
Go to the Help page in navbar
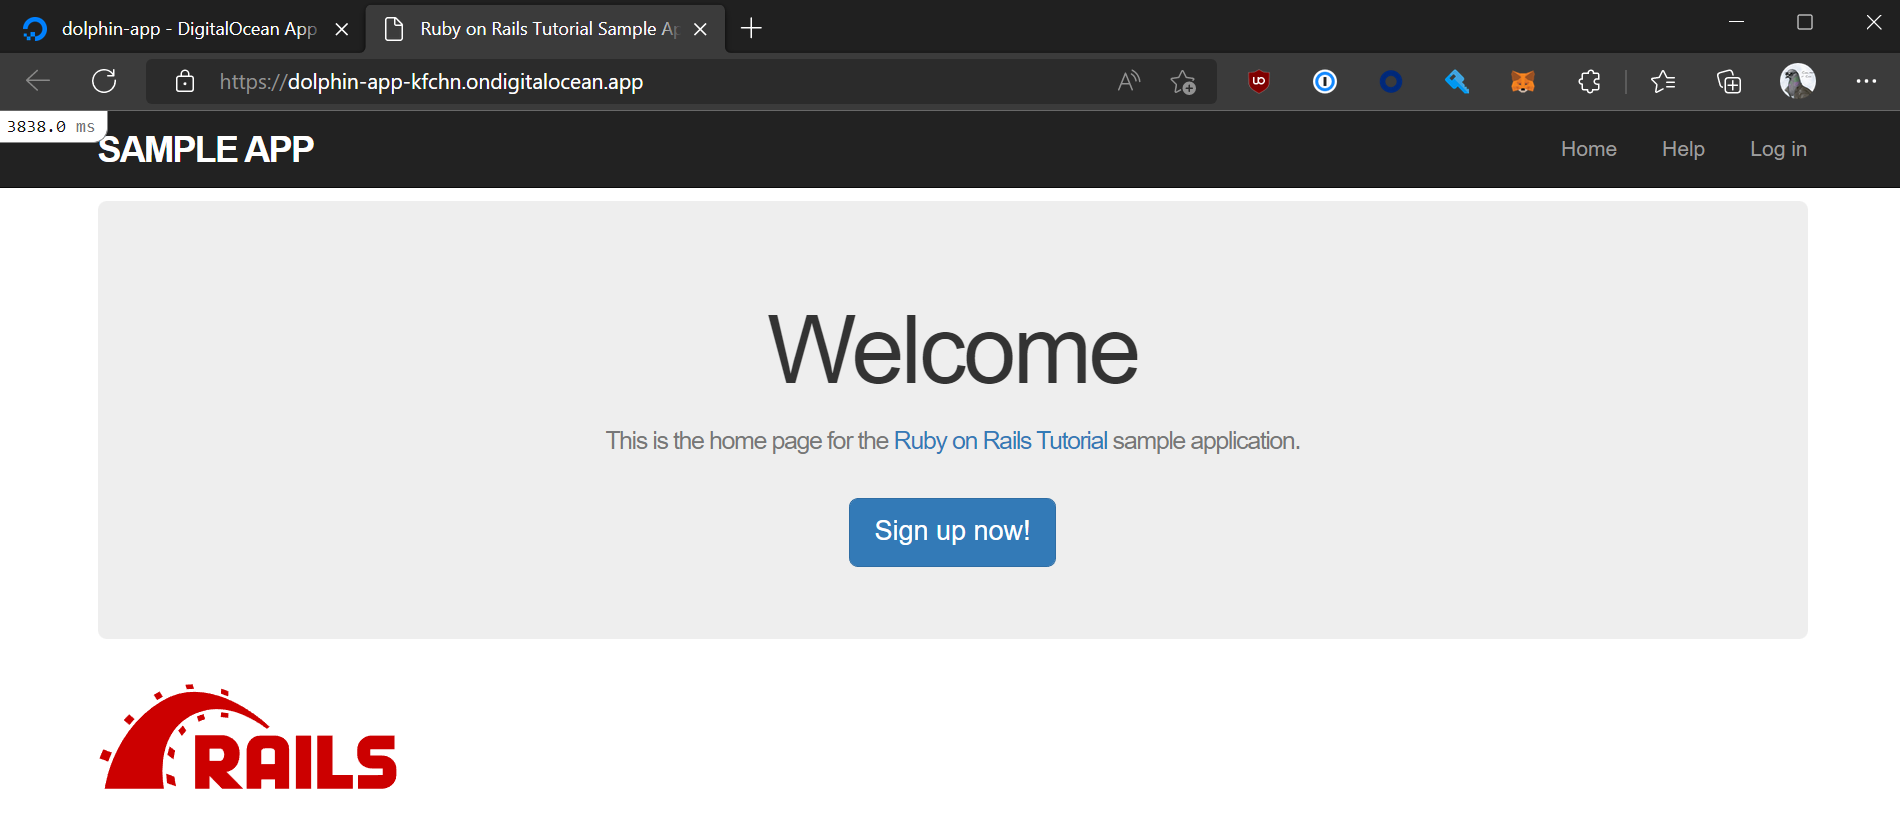1683,149
